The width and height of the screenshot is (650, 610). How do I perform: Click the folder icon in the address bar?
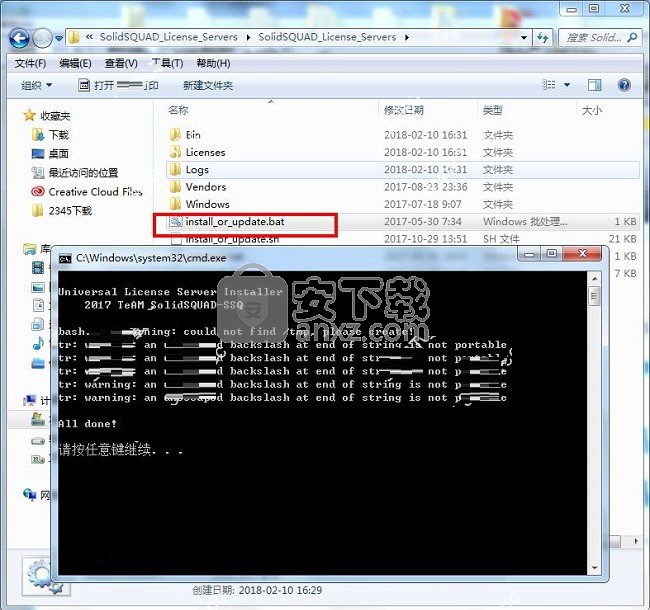pos(74,37)
